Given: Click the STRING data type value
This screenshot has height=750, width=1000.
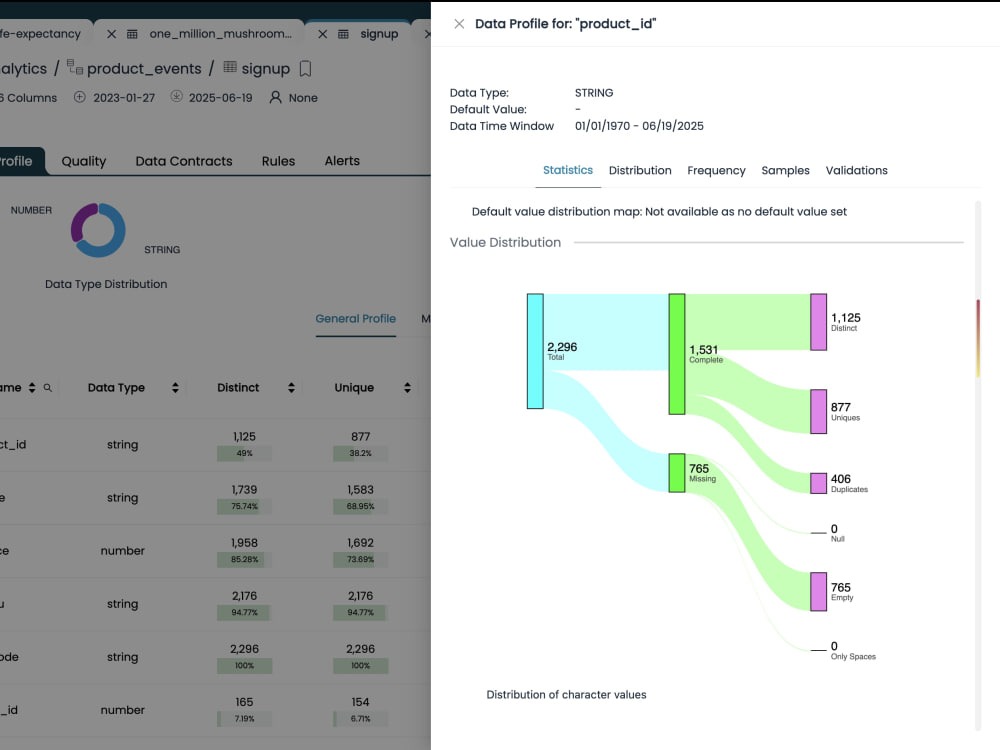Looking at the screenshot, I should pos(594,93).
